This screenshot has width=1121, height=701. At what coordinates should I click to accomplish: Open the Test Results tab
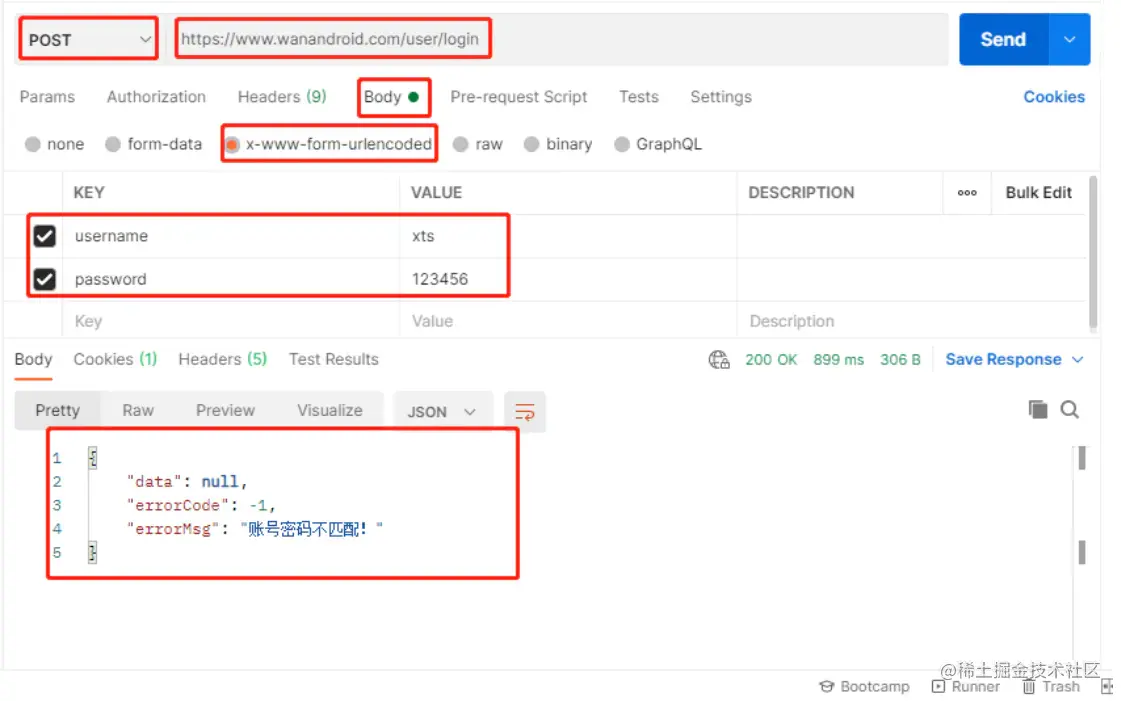[x=333, y=359]
